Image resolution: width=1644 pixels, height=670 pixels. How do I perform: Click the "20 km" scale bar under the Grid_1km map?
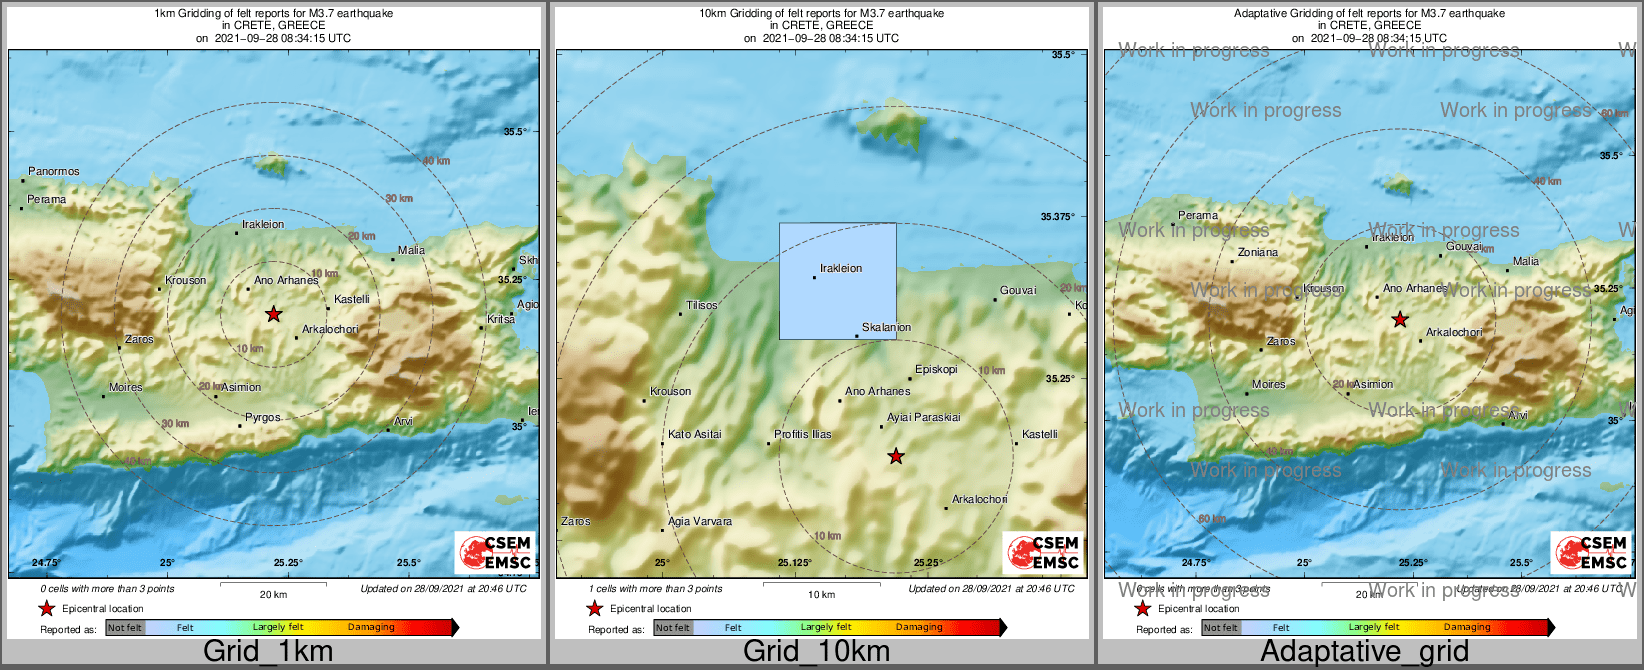point(273,588)
